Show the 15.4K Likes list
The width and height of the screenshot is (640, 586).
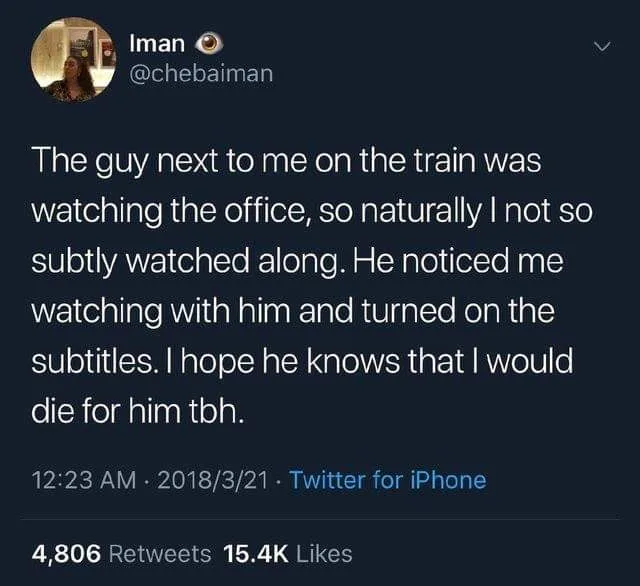288,552
